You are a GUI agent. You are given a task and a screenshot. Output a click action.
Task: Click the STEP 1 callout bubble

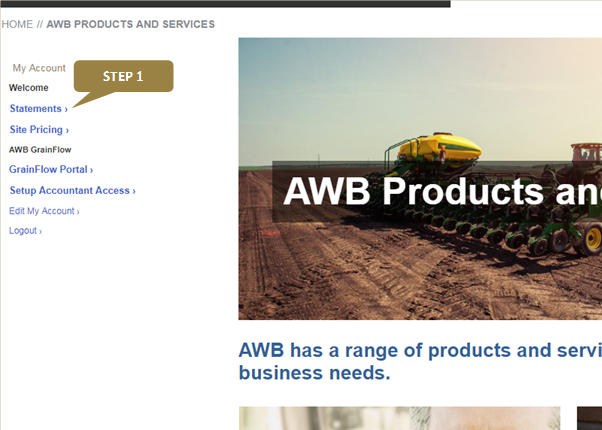click(x=123, y=76)
